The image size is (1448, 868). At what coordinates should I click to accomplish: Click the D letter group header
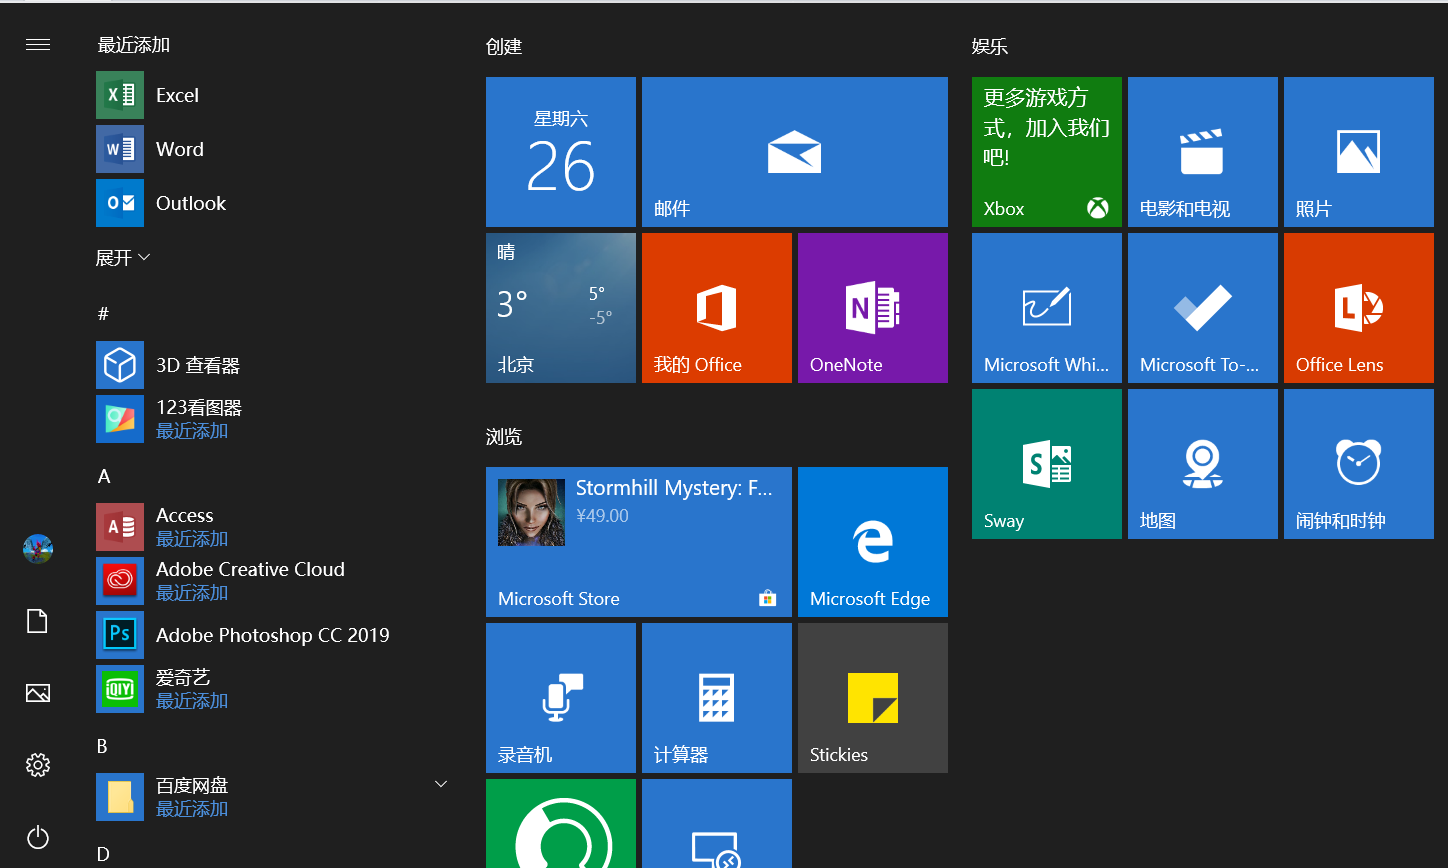[103, 854]
